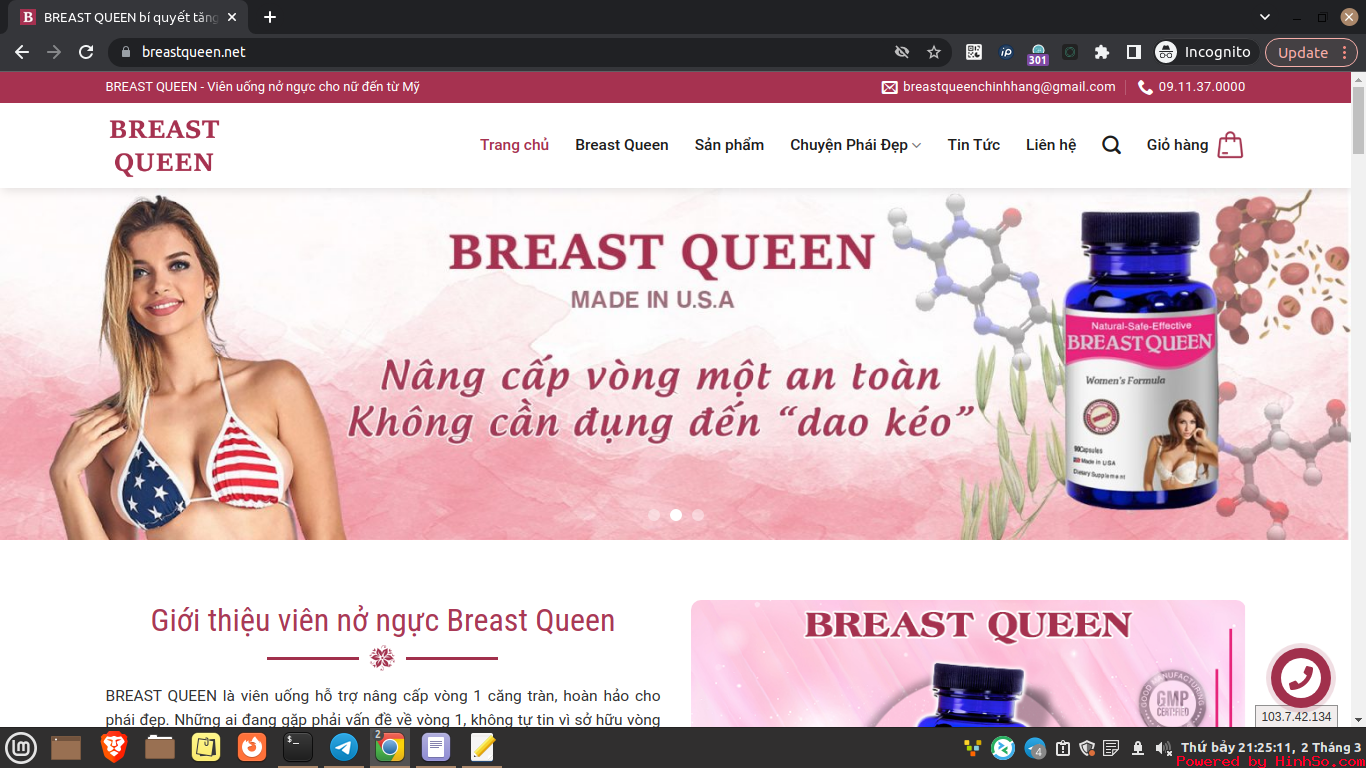
Task: Open the QR code extension
Action: (x=974, y=52)
